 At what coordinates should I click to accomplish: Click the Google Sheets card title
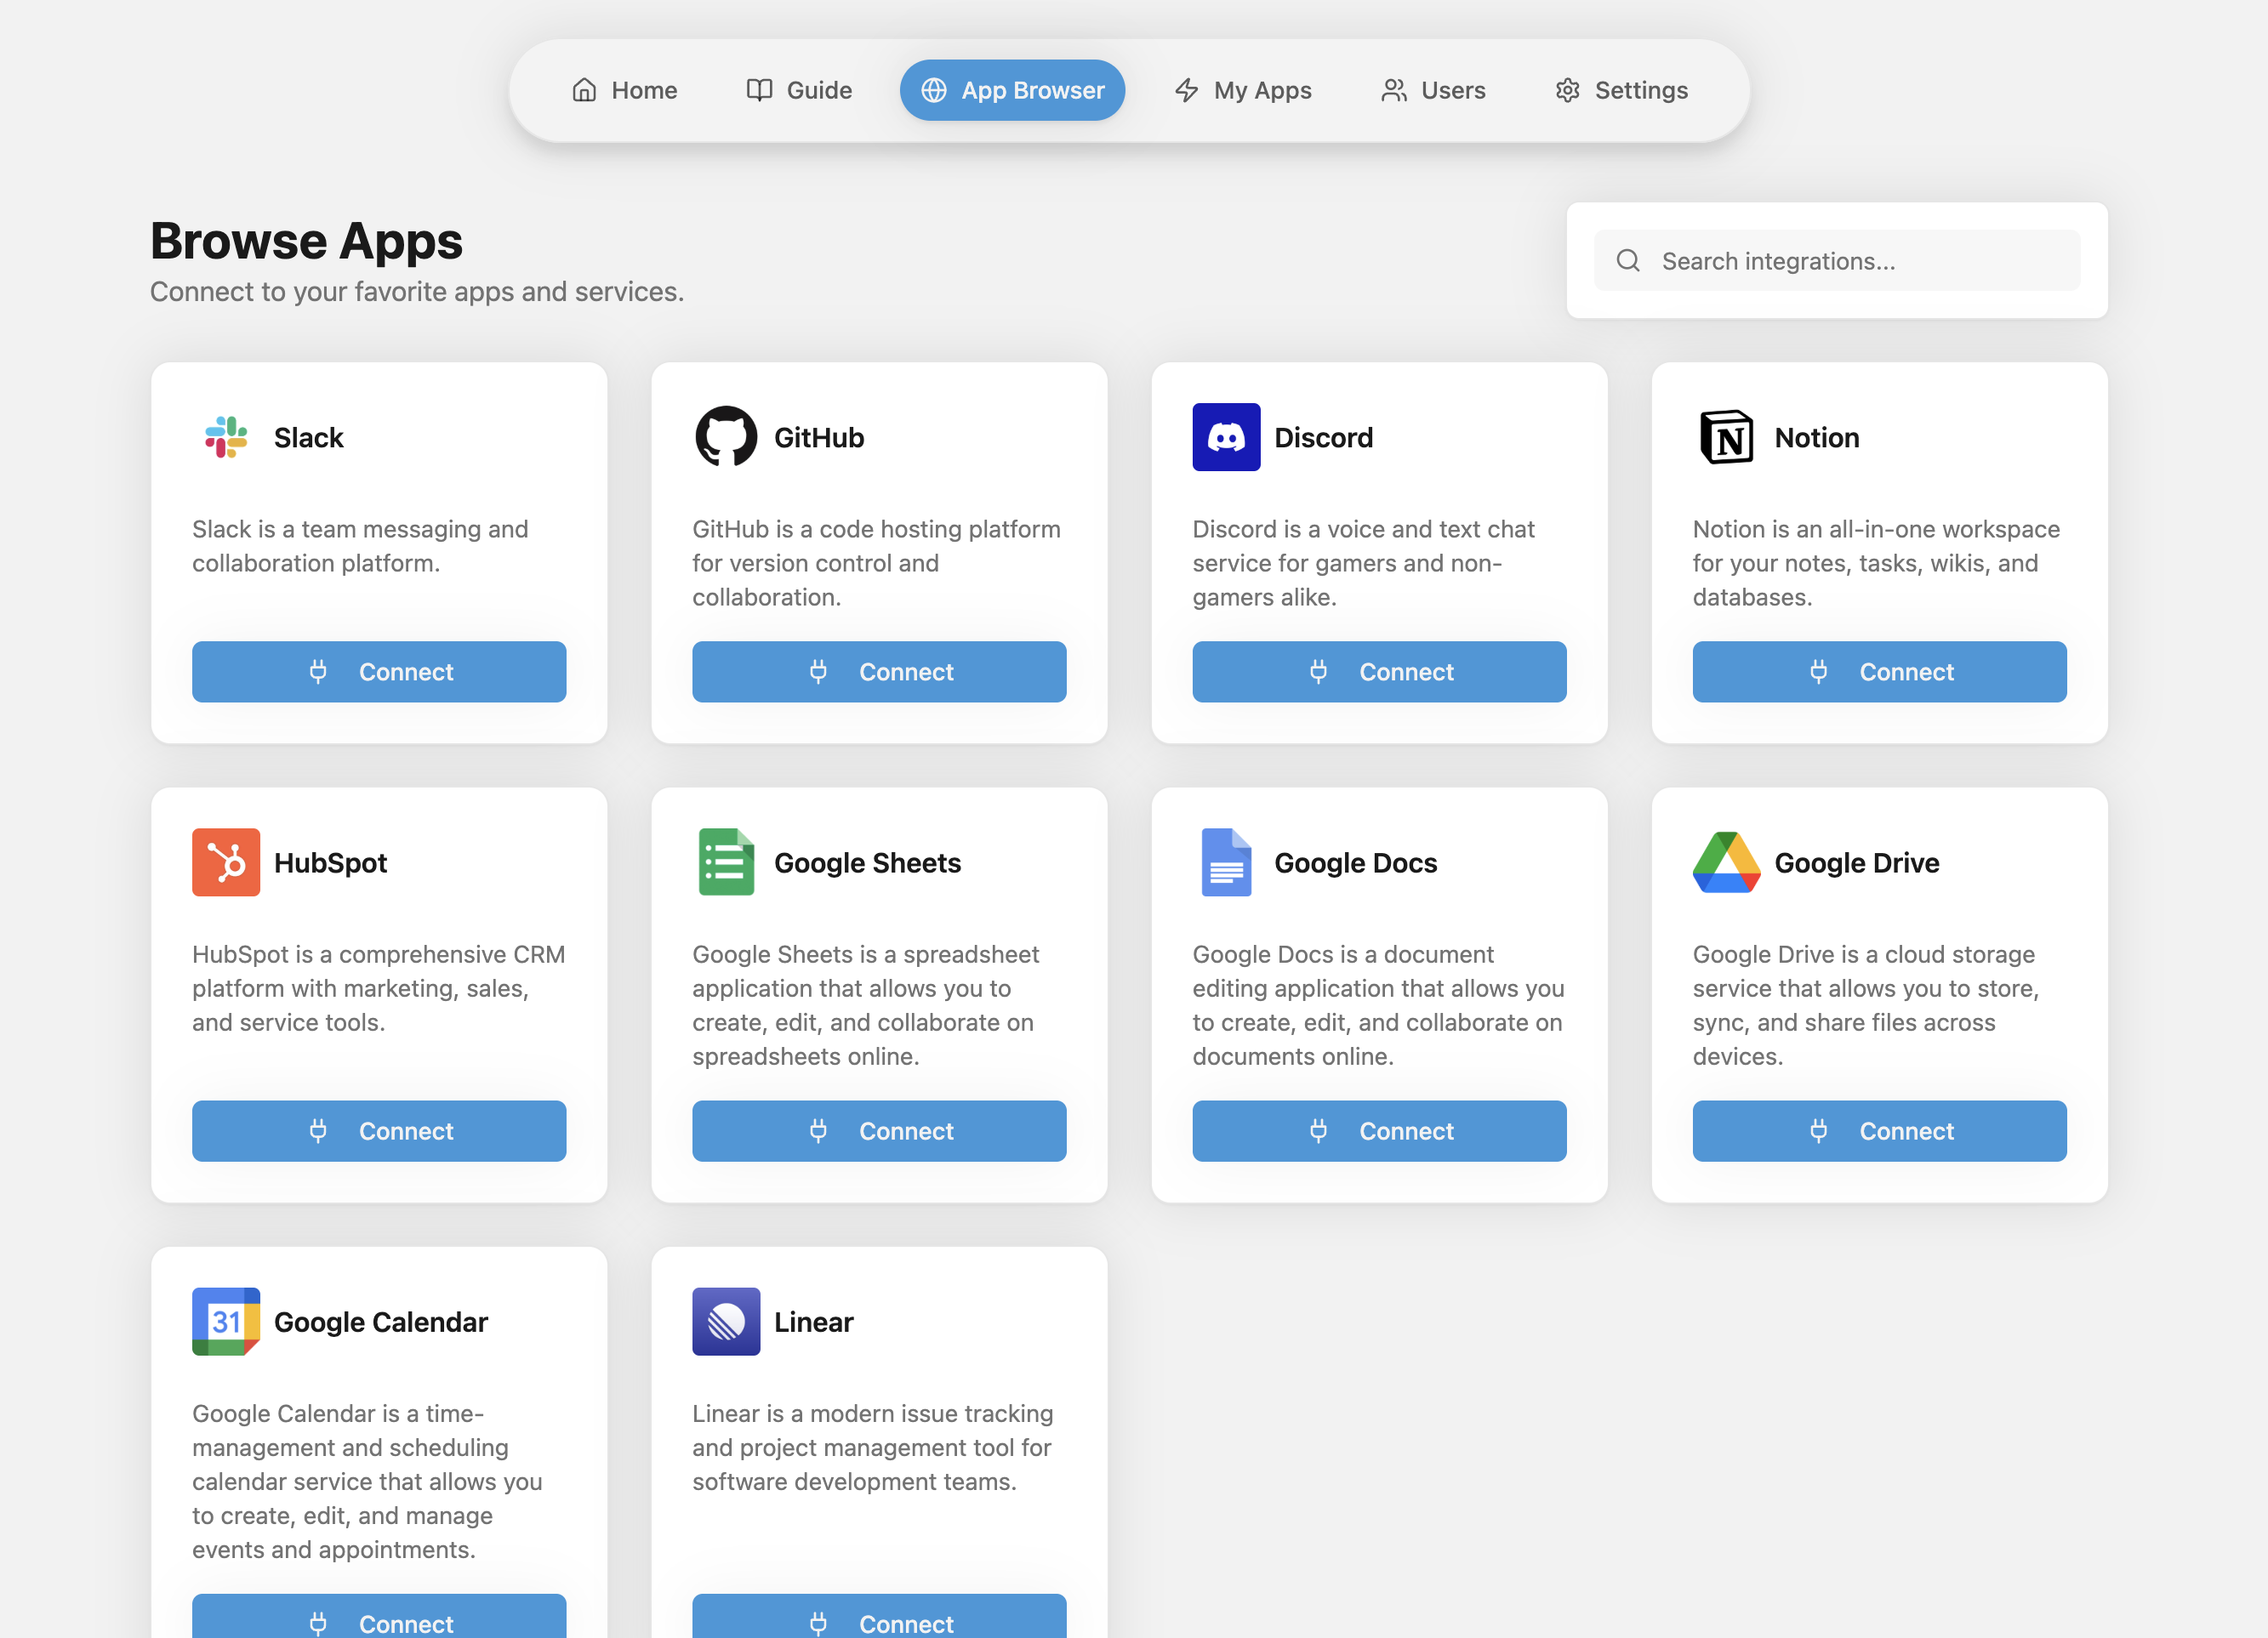867,863
